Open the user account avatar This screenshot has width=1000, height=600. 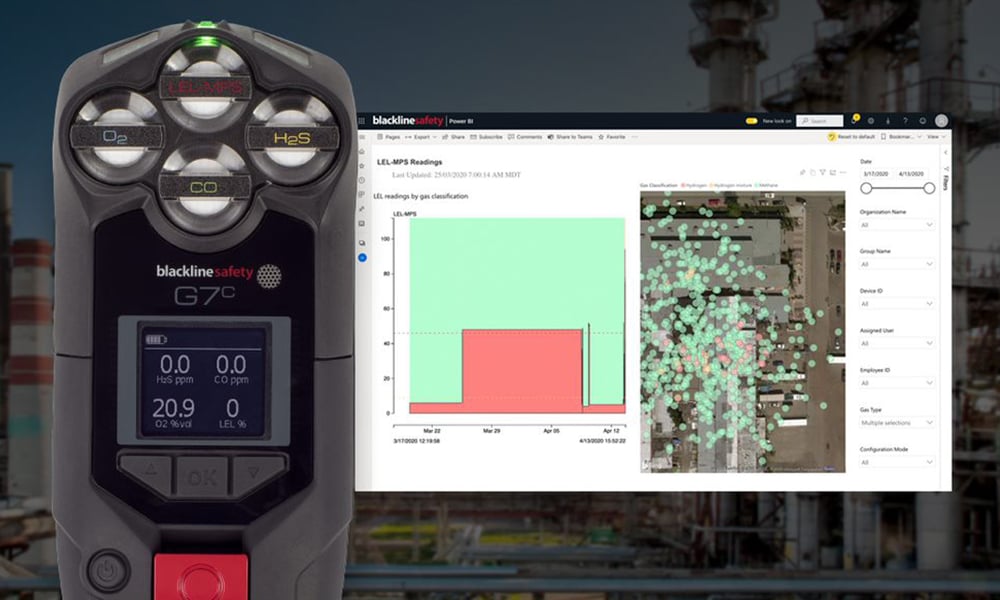pyautogui.click(x=941, y=121)
